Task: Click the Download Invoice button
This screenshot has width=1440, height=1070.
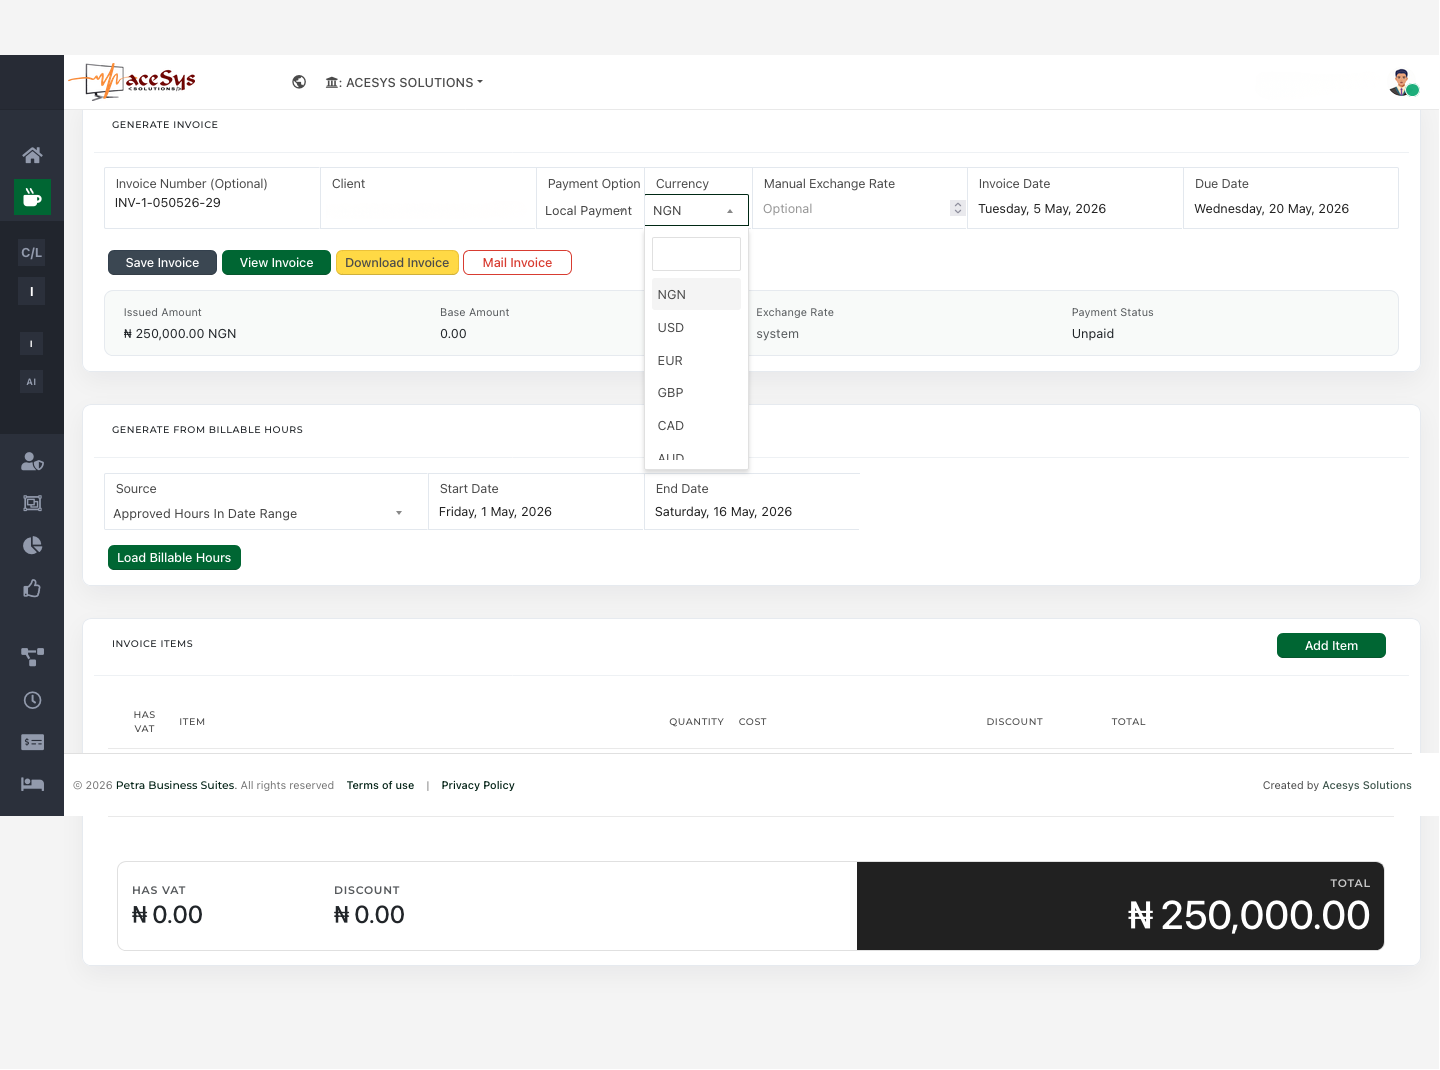Action: click(x=397, y=262)
